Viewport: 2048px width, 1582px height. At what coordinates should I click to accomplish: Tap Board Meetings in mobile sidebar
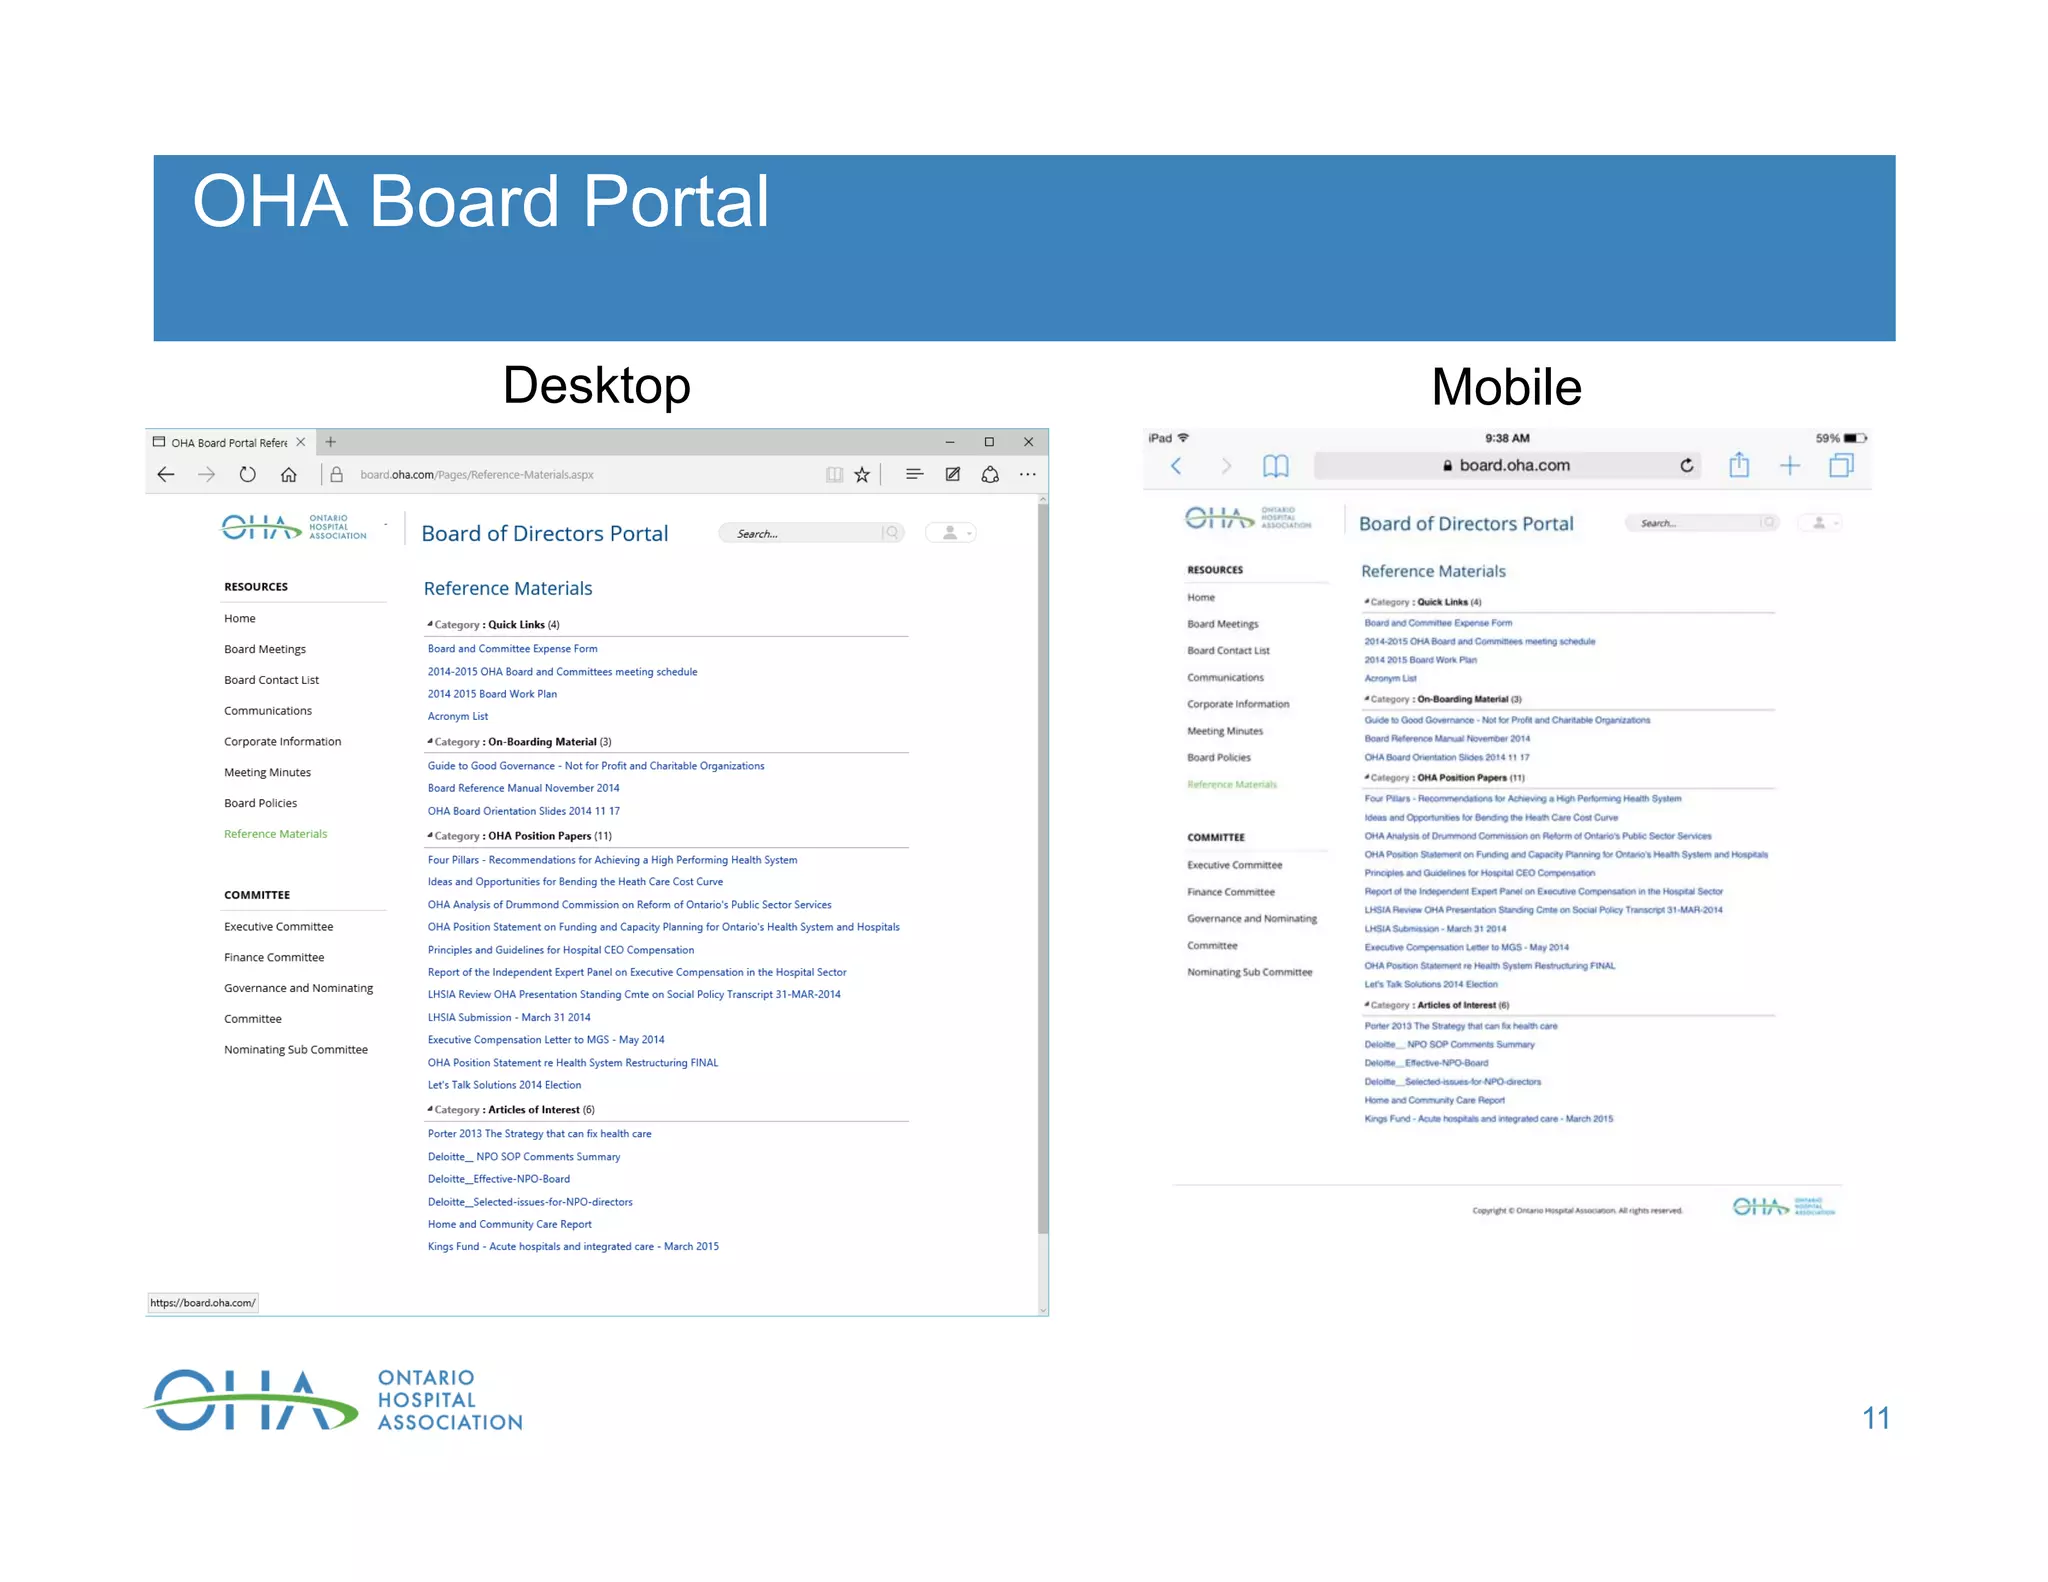coord(1223,624)
